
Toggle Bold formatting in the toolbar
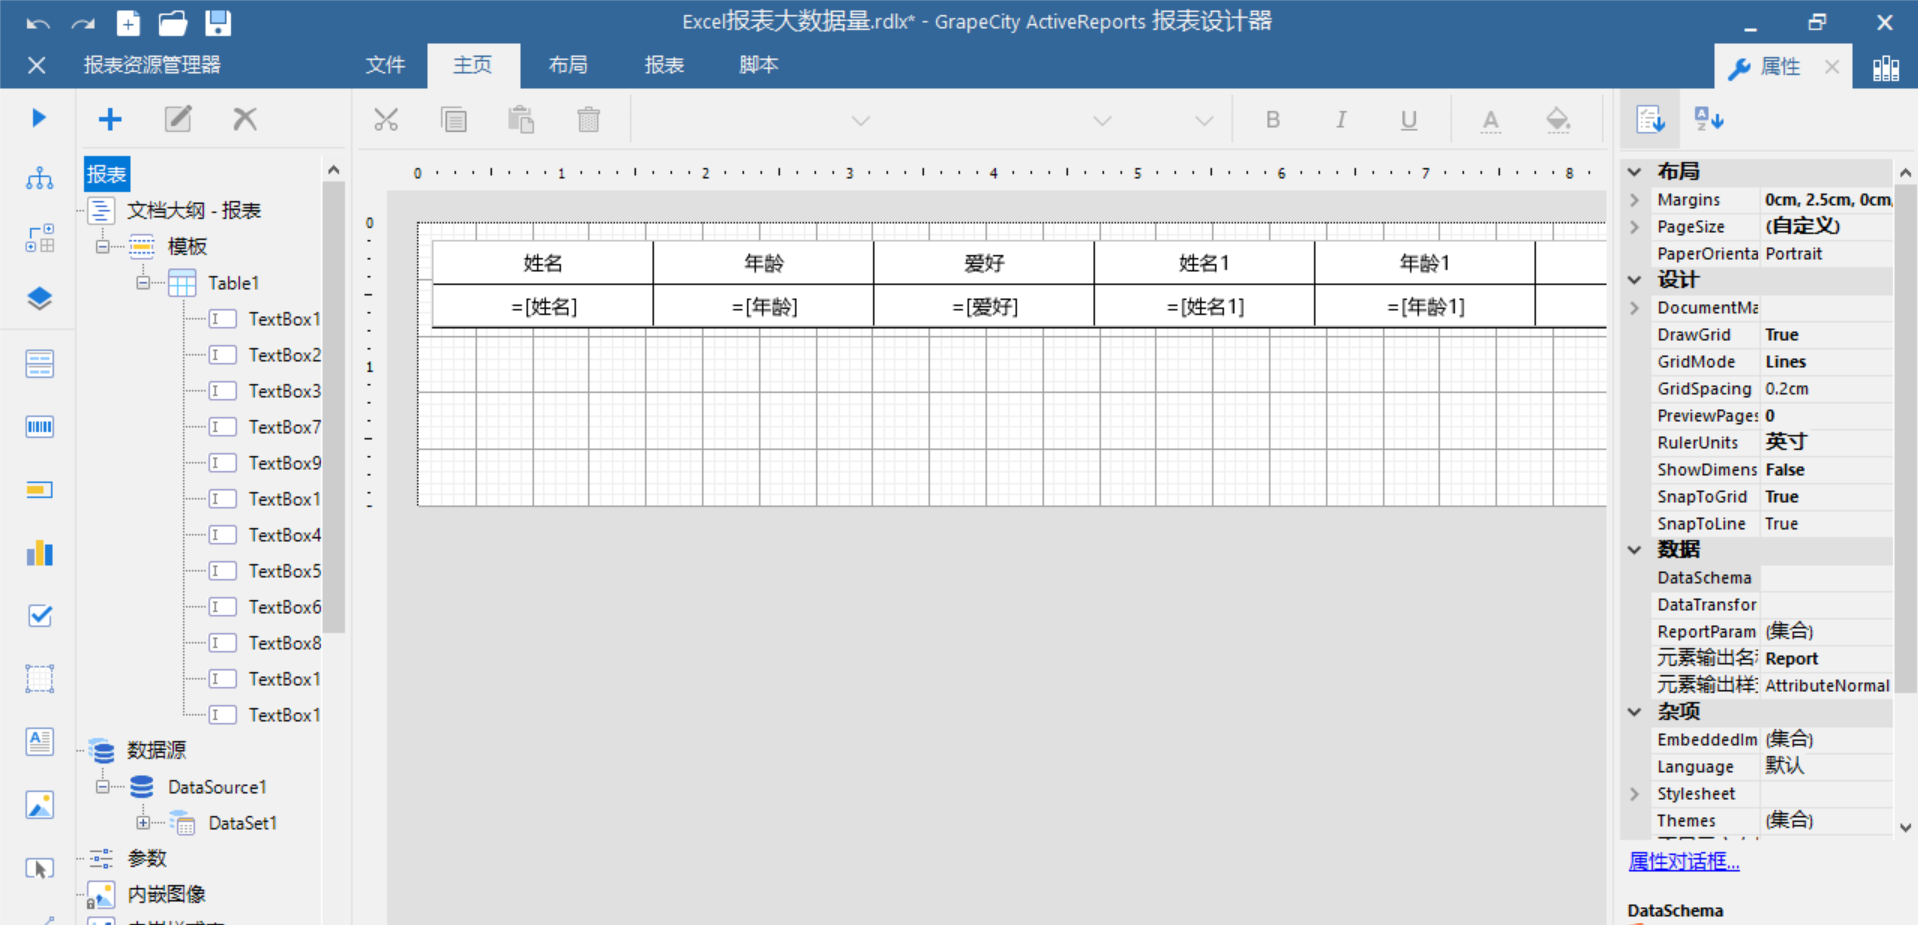point(1272,119)
